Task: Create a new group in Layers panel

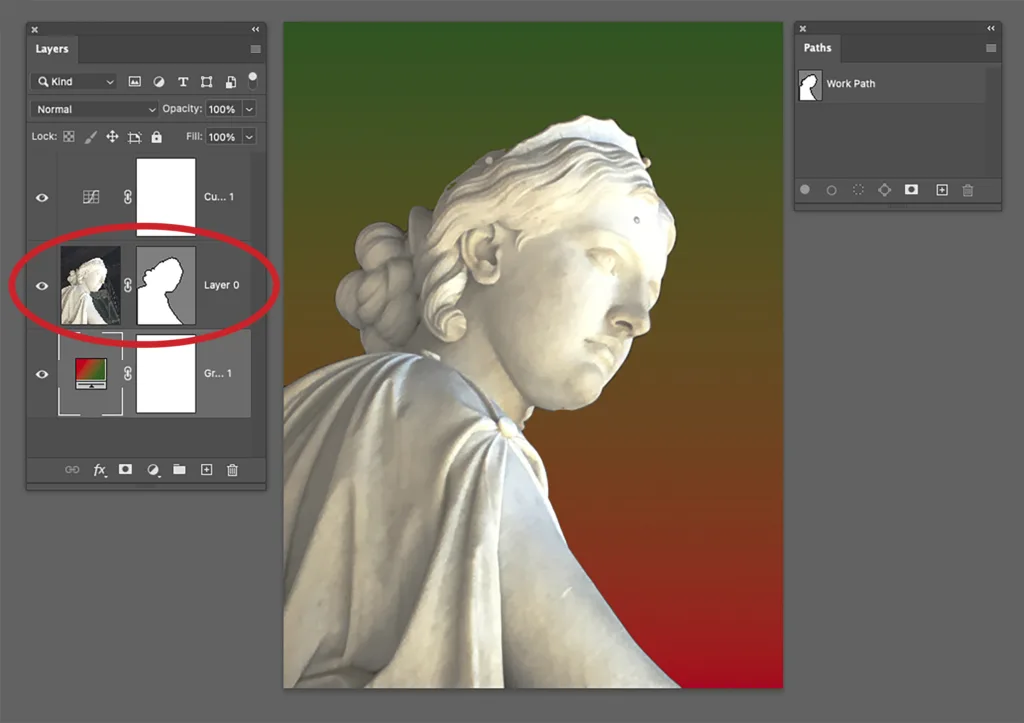Action: [179, 470]
